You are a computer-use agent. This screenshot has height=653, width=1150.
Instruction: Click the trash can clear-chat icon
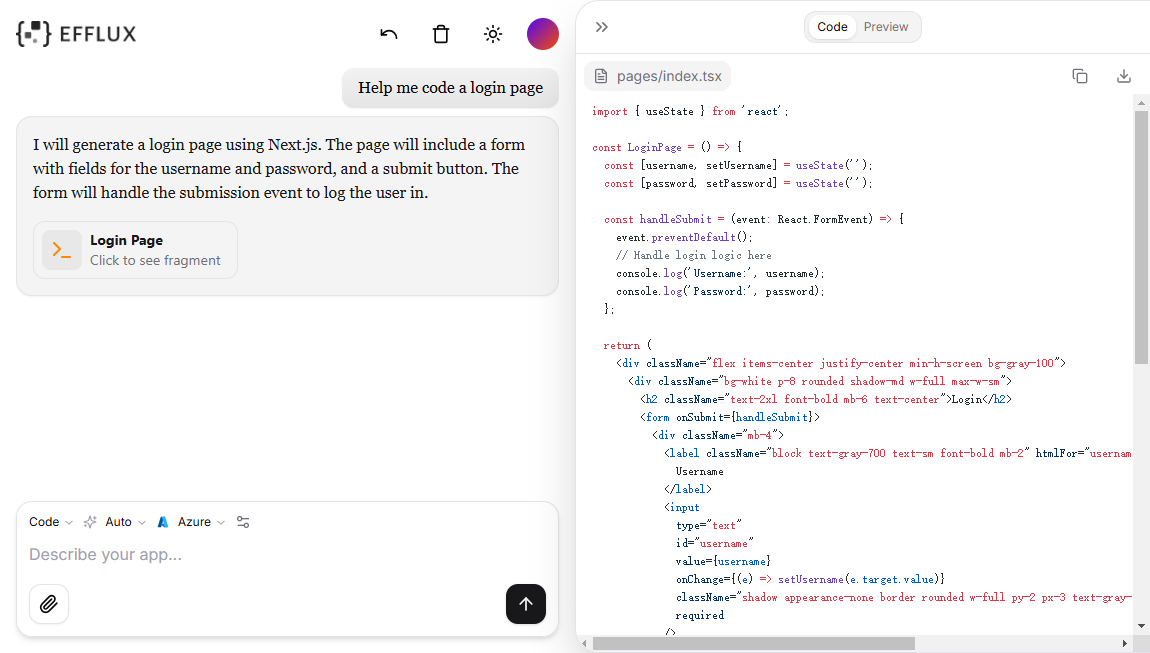pos(441,34)
